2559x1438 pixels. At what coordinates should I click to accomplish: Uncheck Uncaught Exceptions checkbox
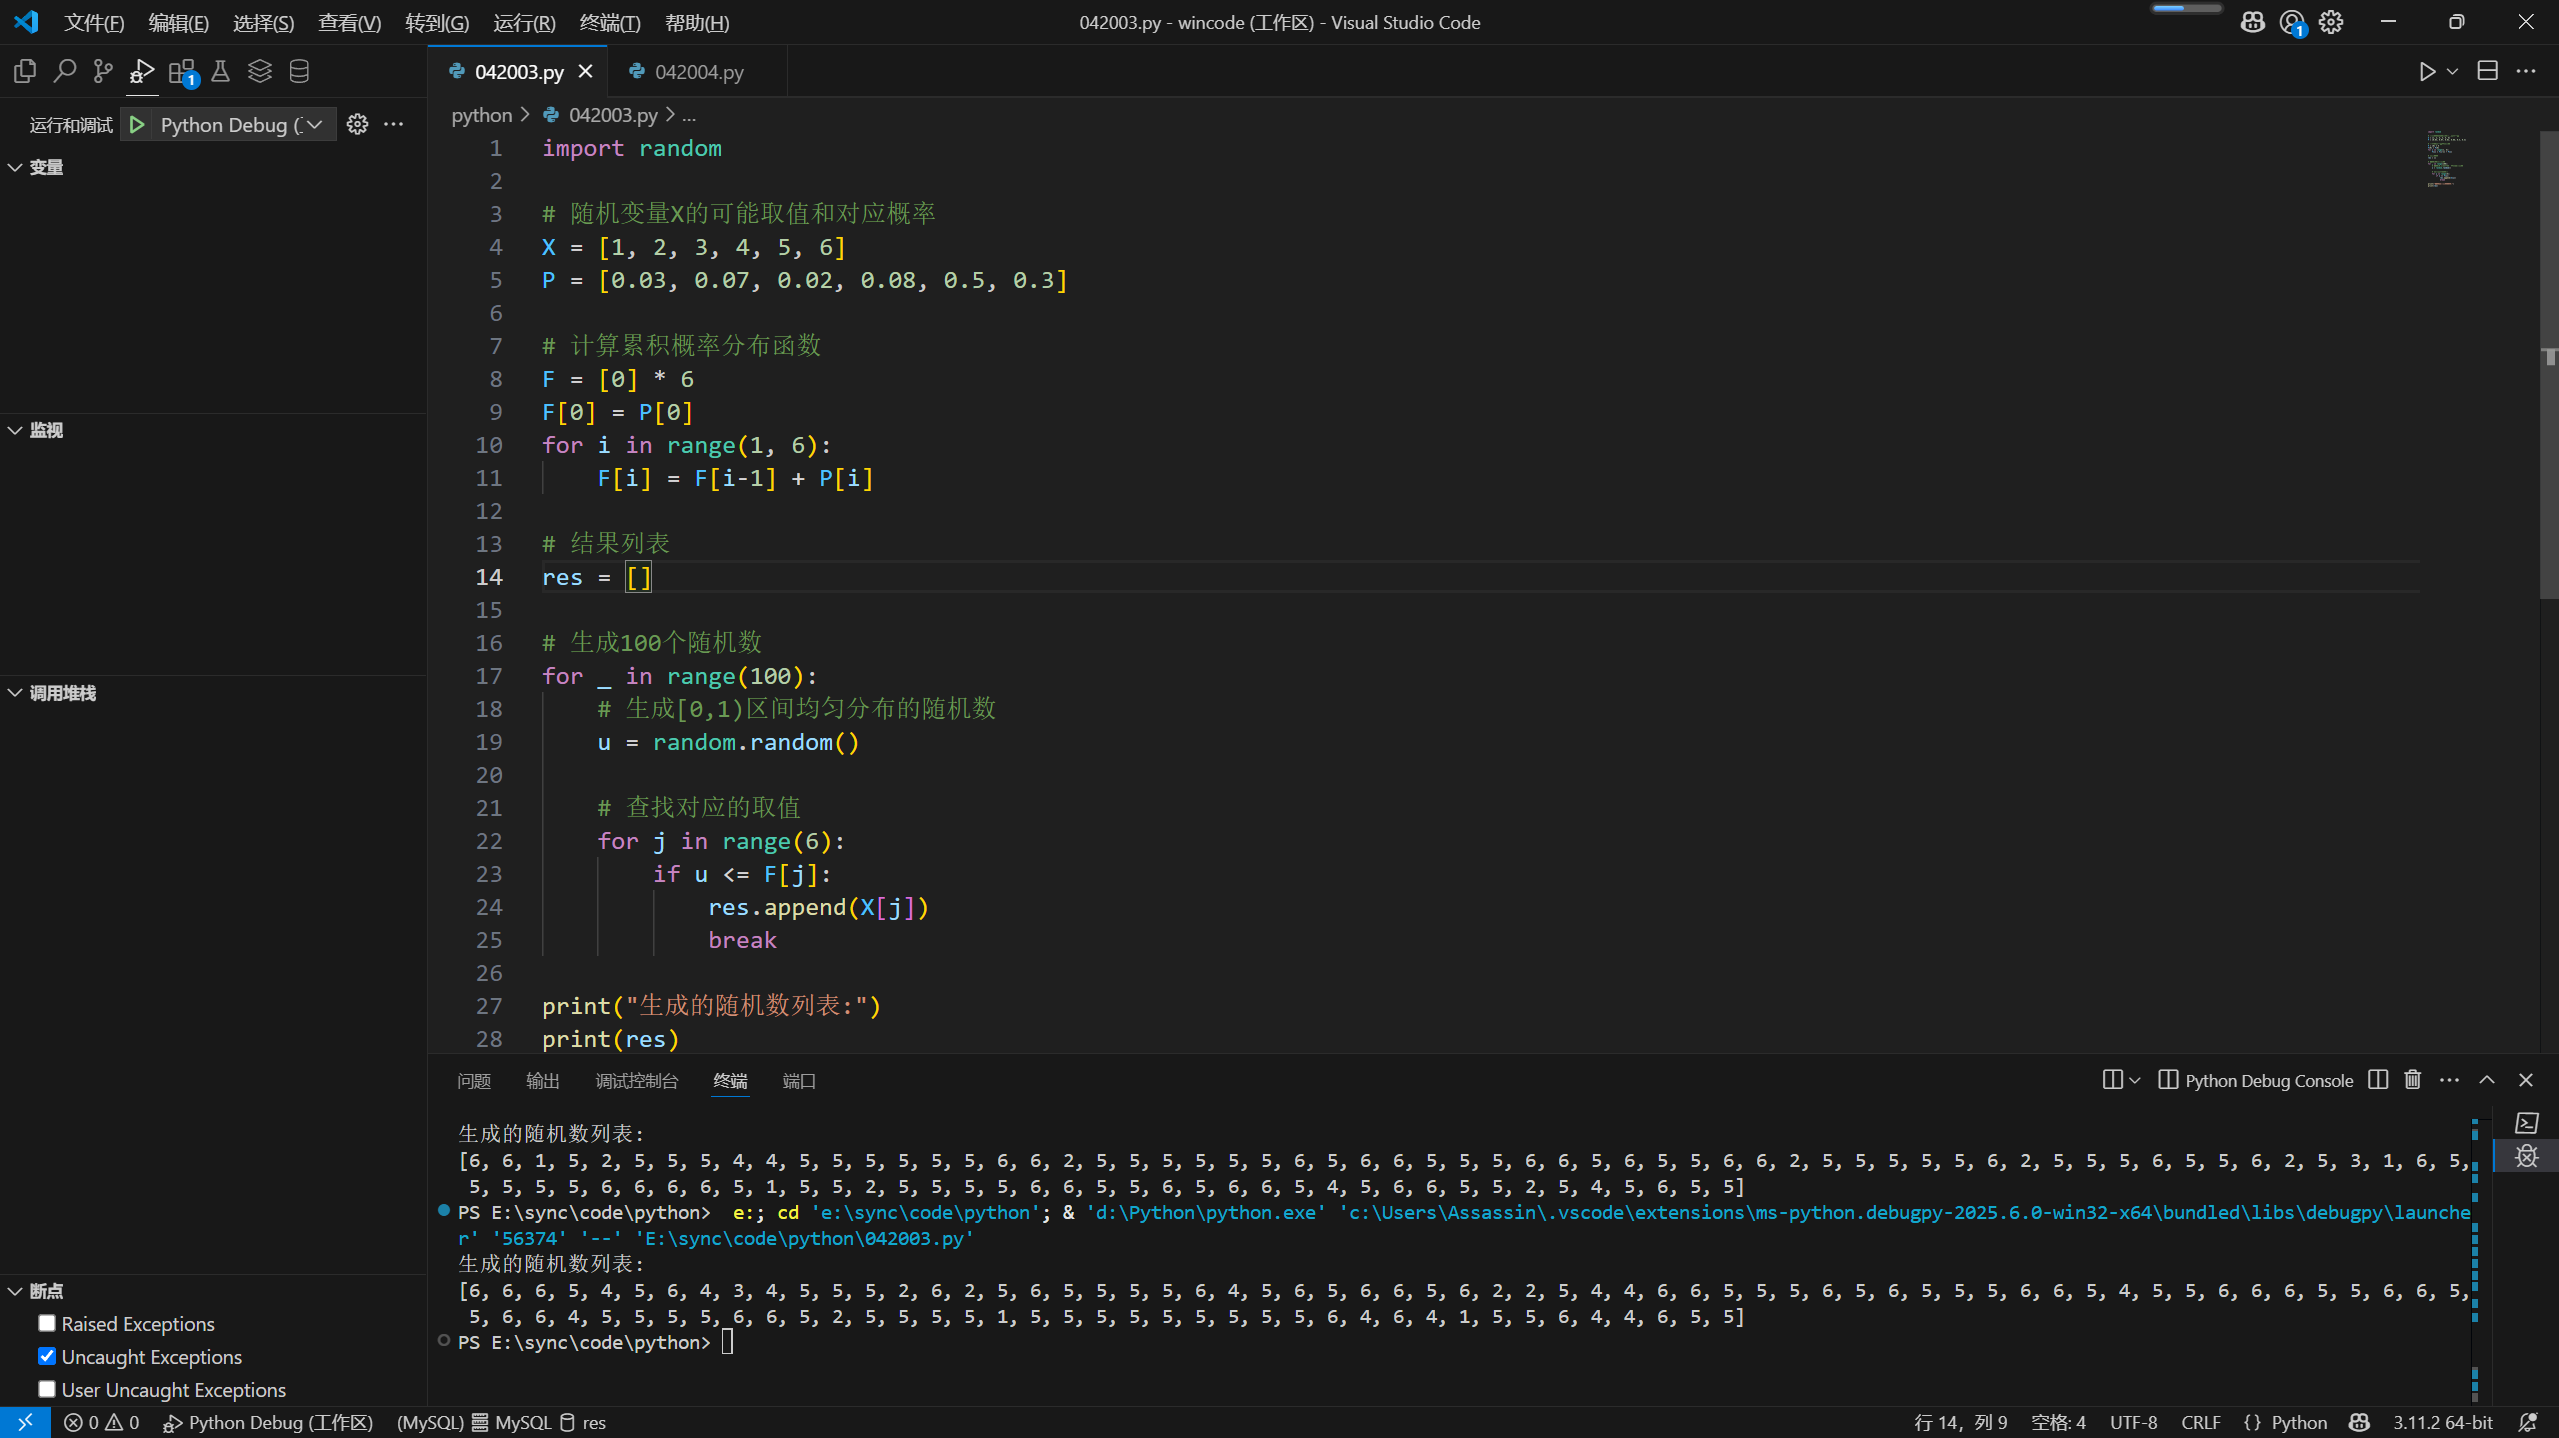coord(47,1356)
